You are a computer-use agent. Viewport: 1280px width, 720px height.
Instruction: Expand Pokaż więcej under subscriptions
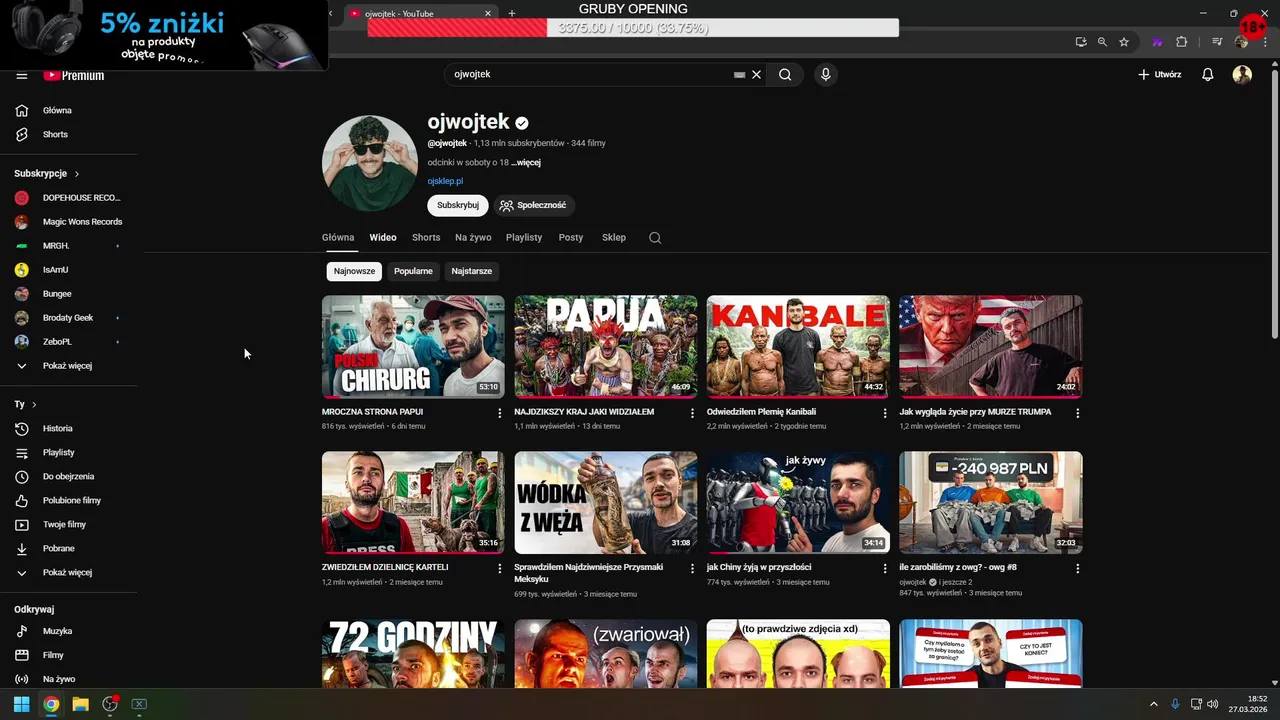point(68,366)
